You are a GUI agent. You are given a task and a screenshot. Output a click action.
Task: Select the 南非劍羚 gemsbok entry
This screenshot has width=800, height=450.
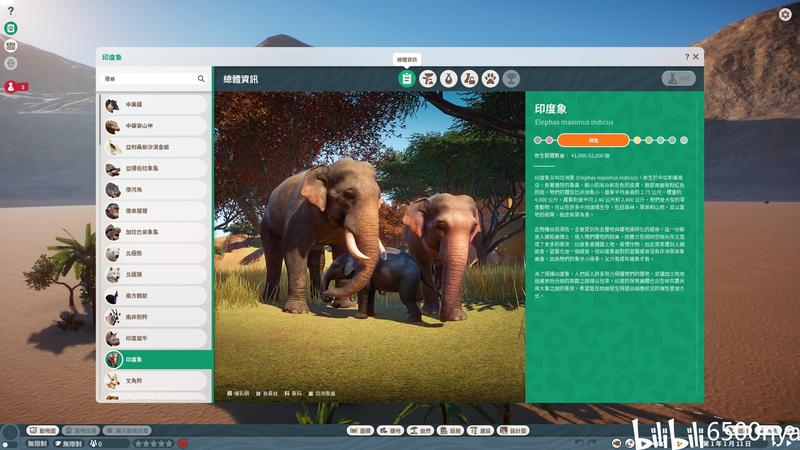pyautogui.click(x=155, y=317)
